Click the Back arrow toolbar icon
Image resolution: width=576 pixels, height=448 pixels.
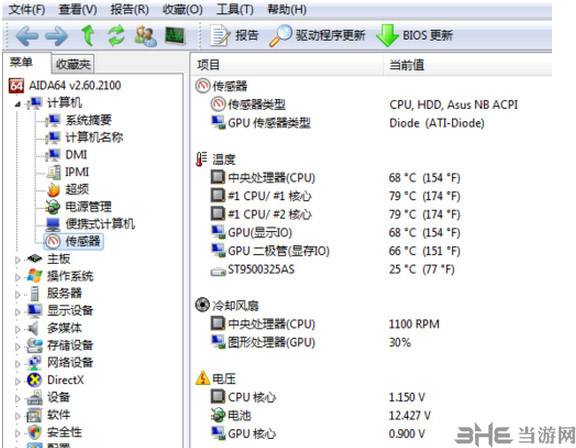[27, 36]
